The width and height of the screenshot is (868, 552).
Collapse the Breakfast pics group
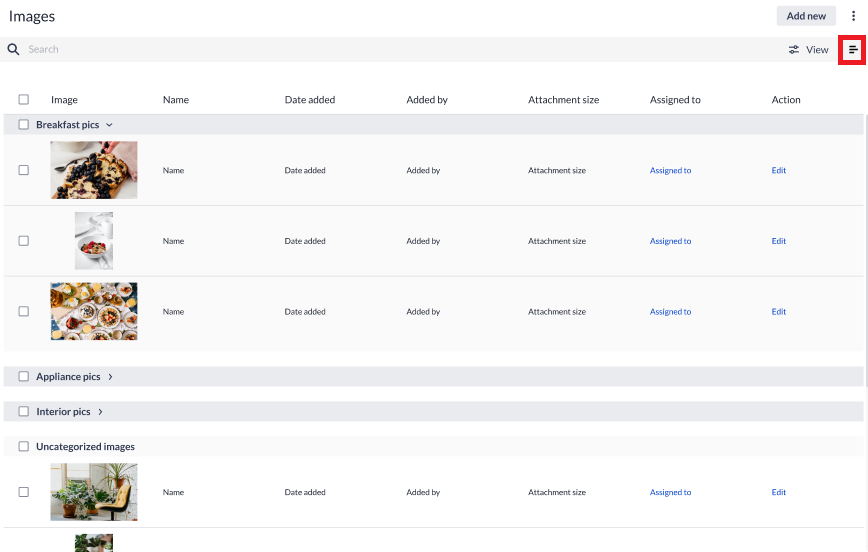click(109, 125)
